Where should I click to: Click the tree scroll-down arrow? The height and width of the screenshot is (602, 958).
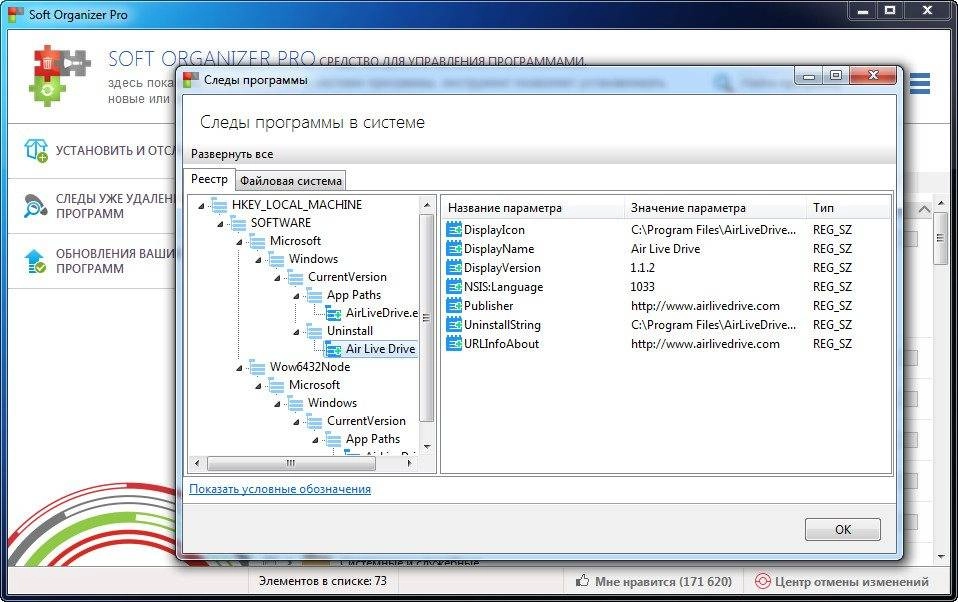[426, 447]
